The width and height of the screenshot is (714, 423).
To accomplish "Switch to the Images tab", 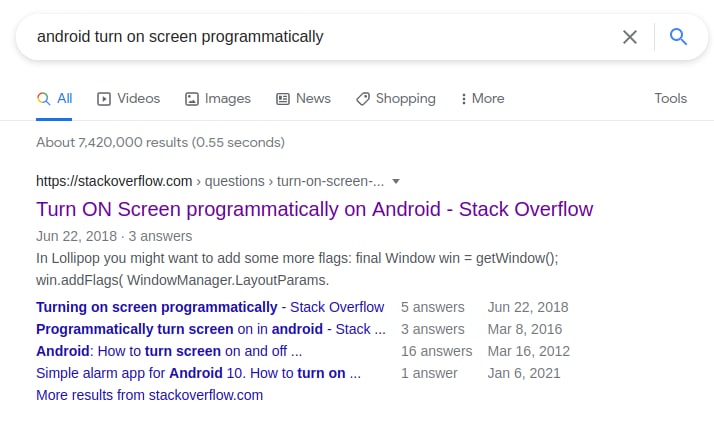I will (218, 98).
